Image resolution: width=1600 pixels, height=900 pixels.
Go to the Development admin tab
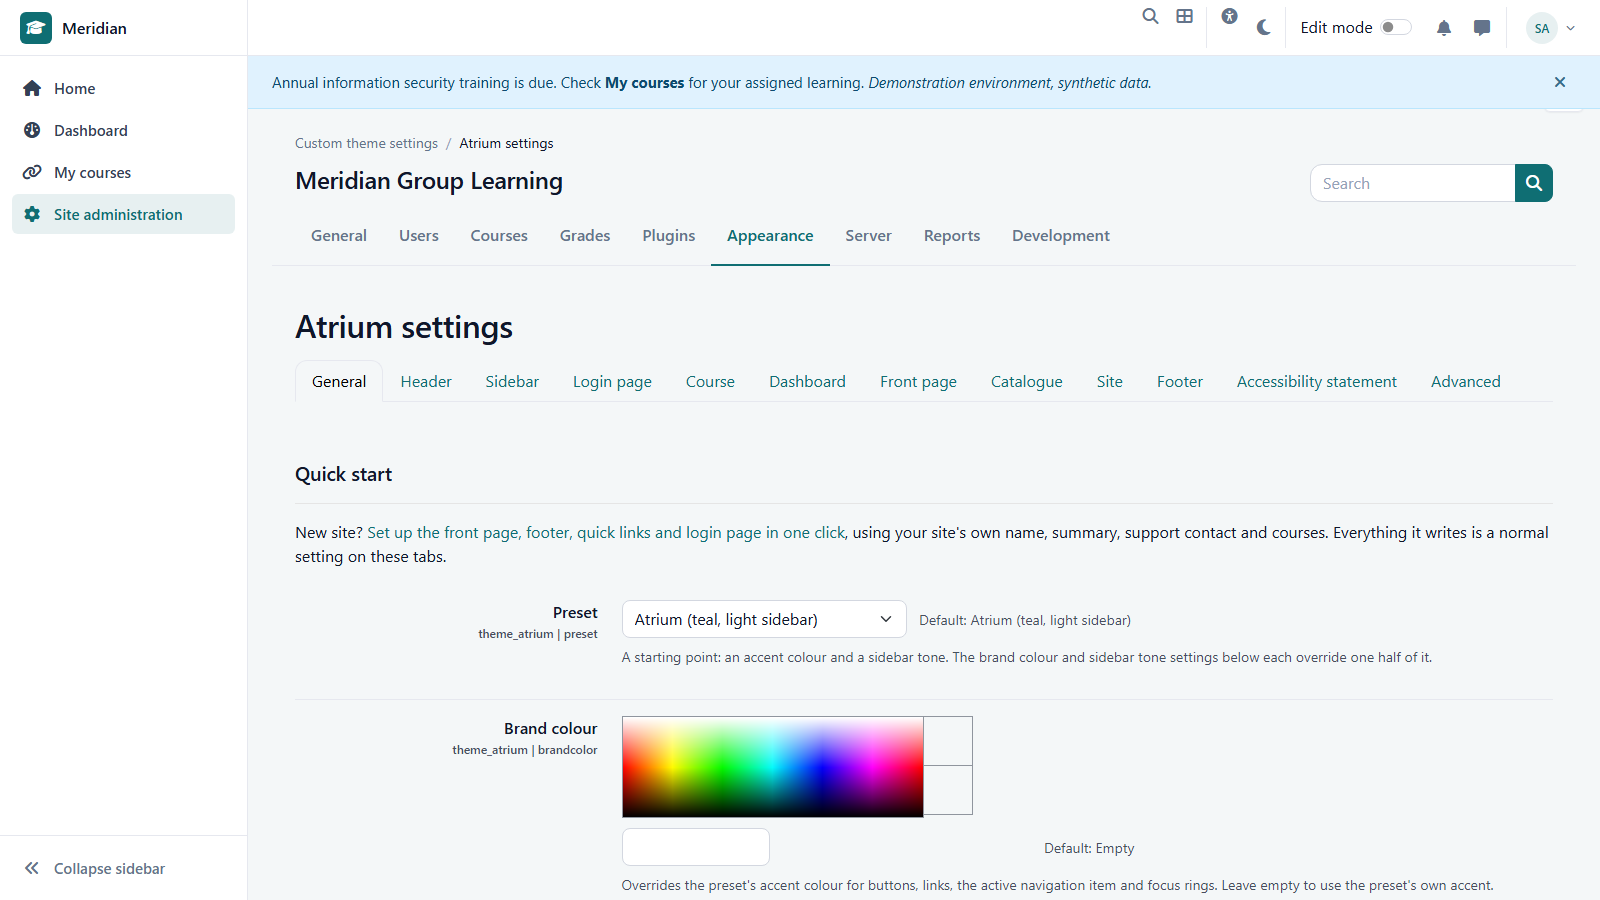coord(1061,236)
